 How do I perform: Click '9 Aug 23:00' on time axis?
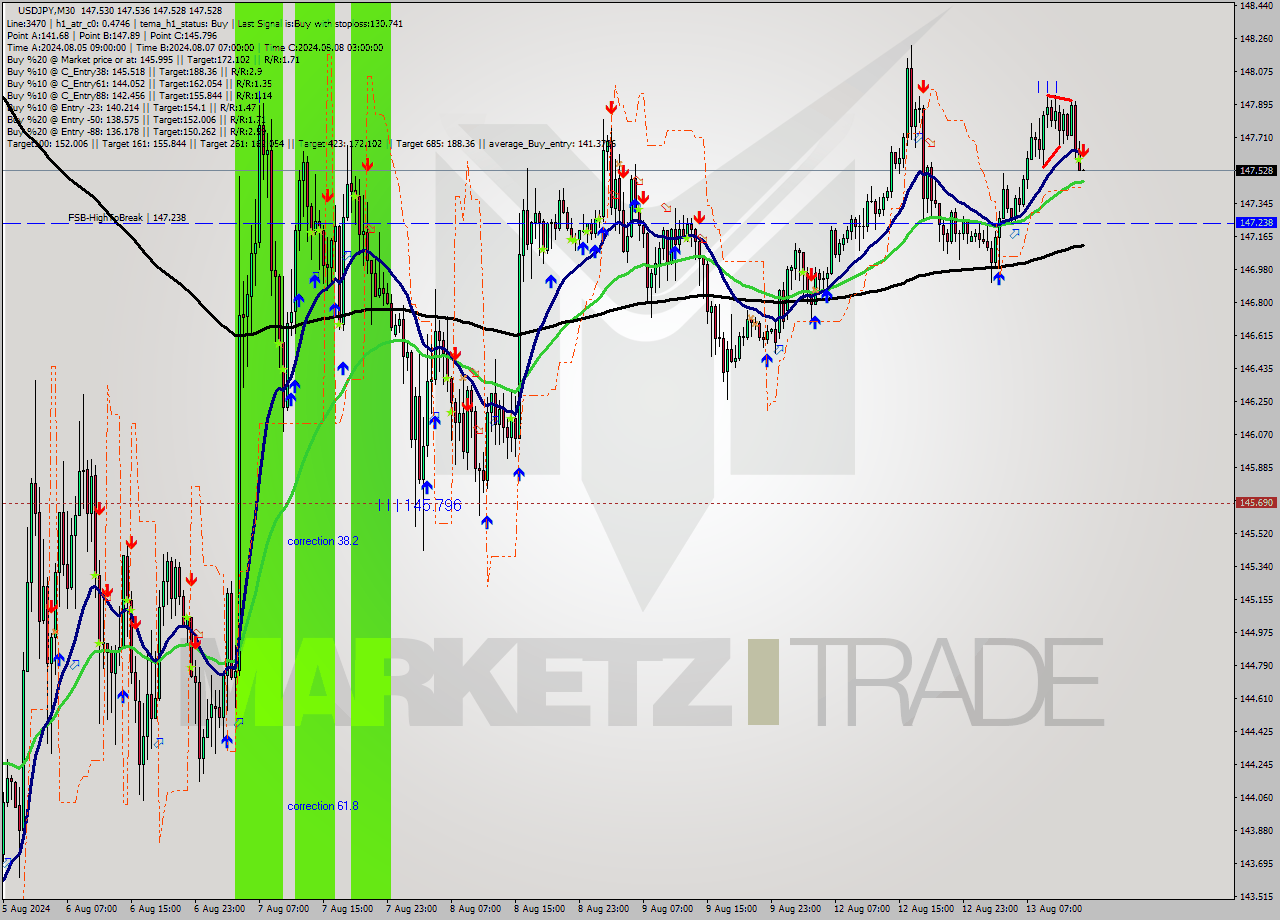(796, 909)
